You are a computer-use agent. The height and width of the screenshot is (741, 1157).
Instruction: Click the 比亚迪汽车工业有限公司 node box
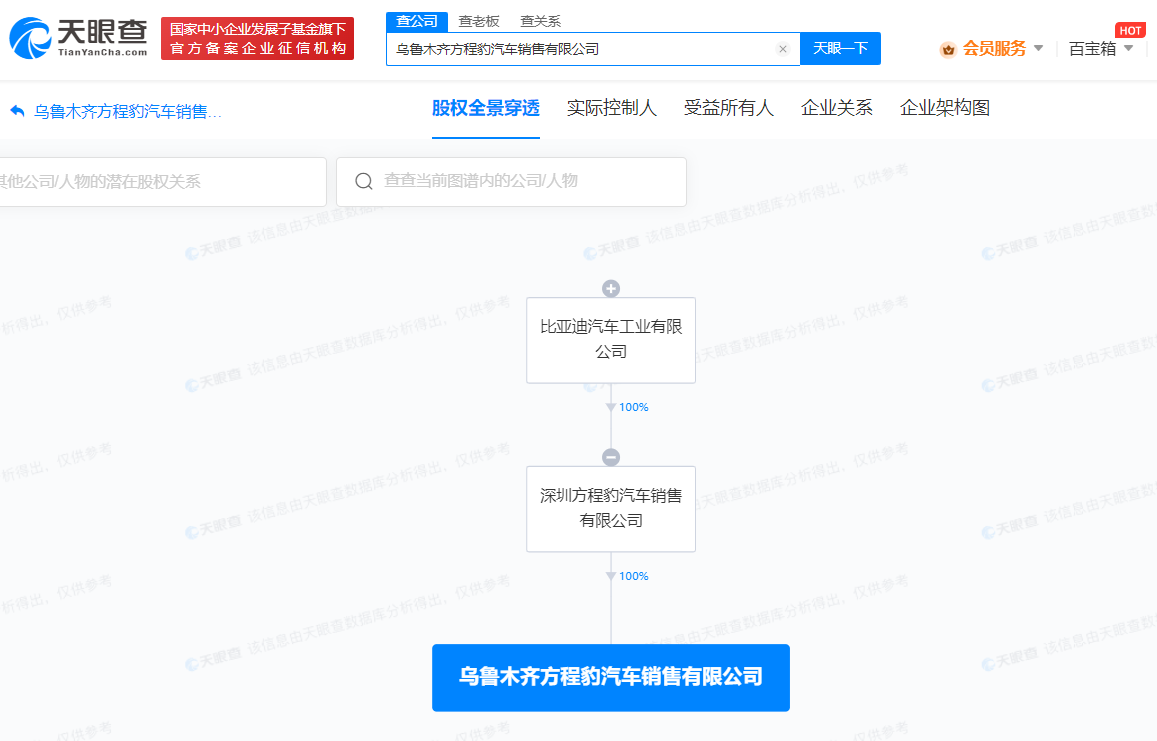pos(610,340)
